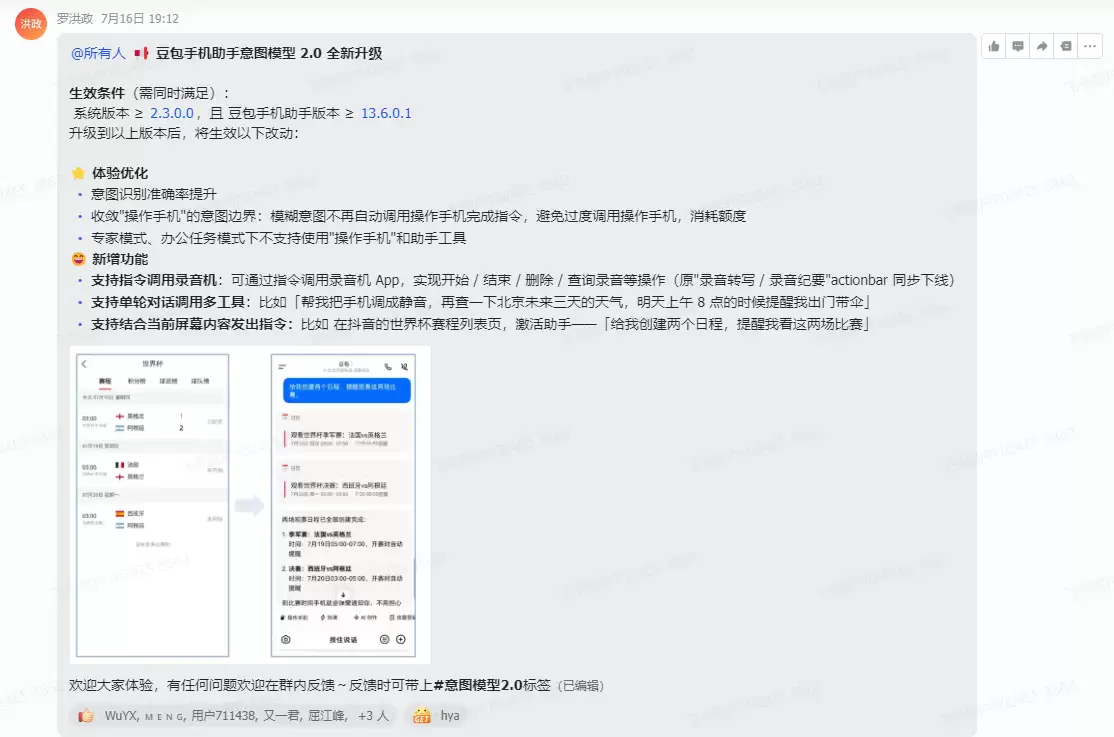Open the Doubao chat result phone screenshot
The height and width of the screenshot is (737, 1114).
click(x=343, y=505)
